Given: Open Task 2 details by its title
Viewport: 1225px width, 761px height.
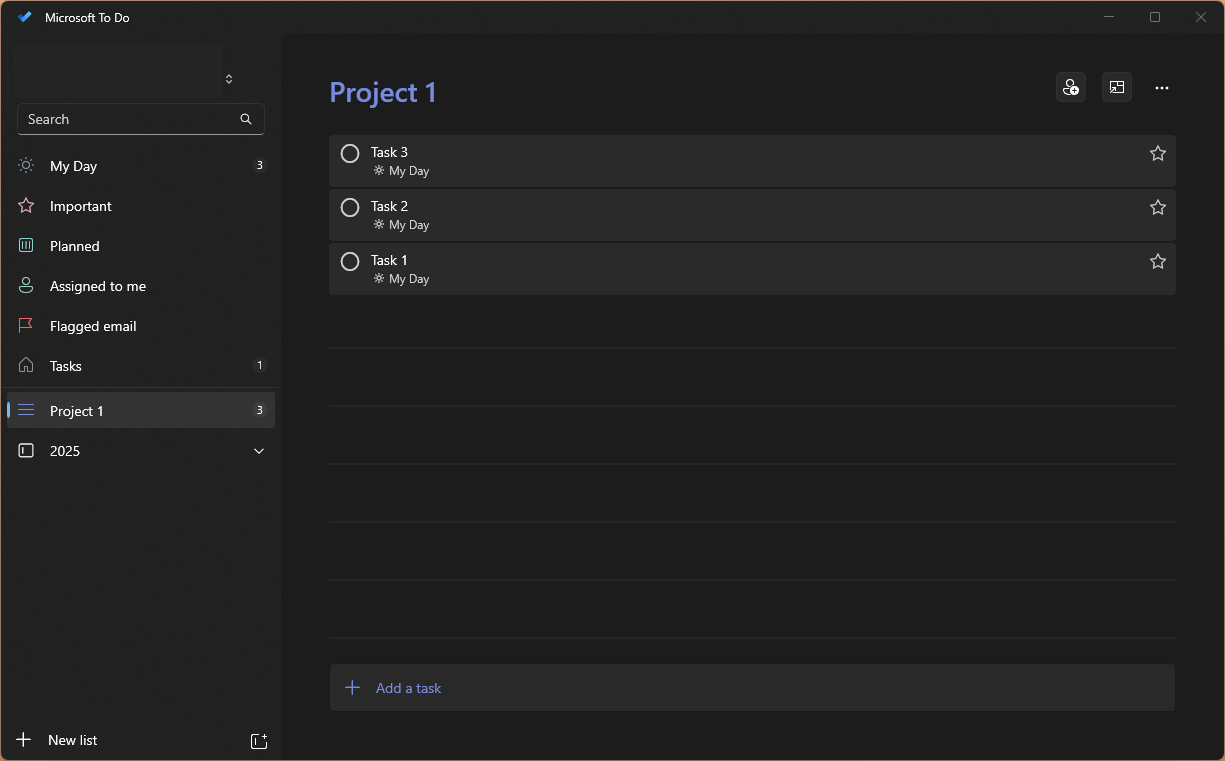Looking at the screenshot, I should coord(389,206).
